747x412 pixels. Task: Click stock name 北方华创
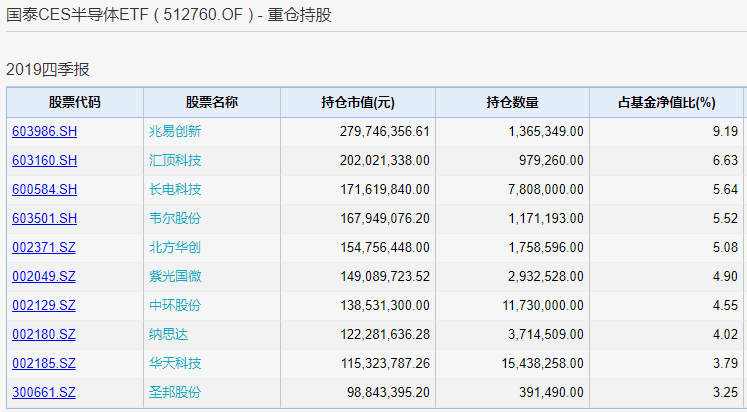pos(175,248)
